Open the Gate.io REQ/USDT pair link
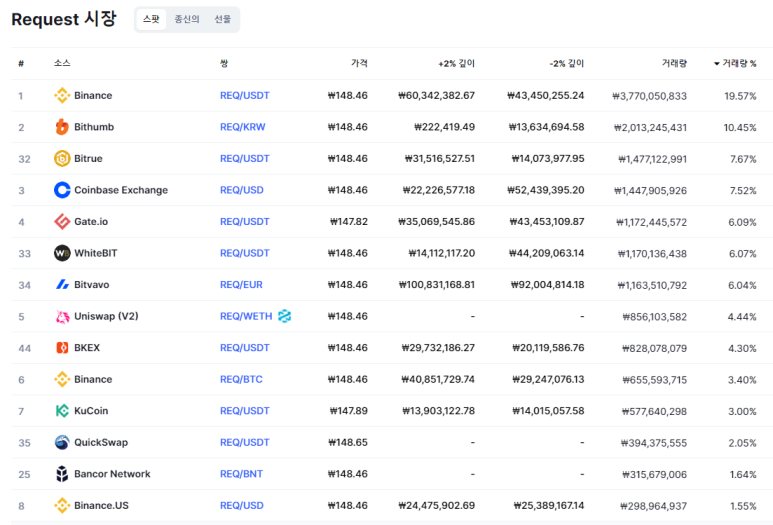The image size is (773, 525). click(x=245, y=221)
